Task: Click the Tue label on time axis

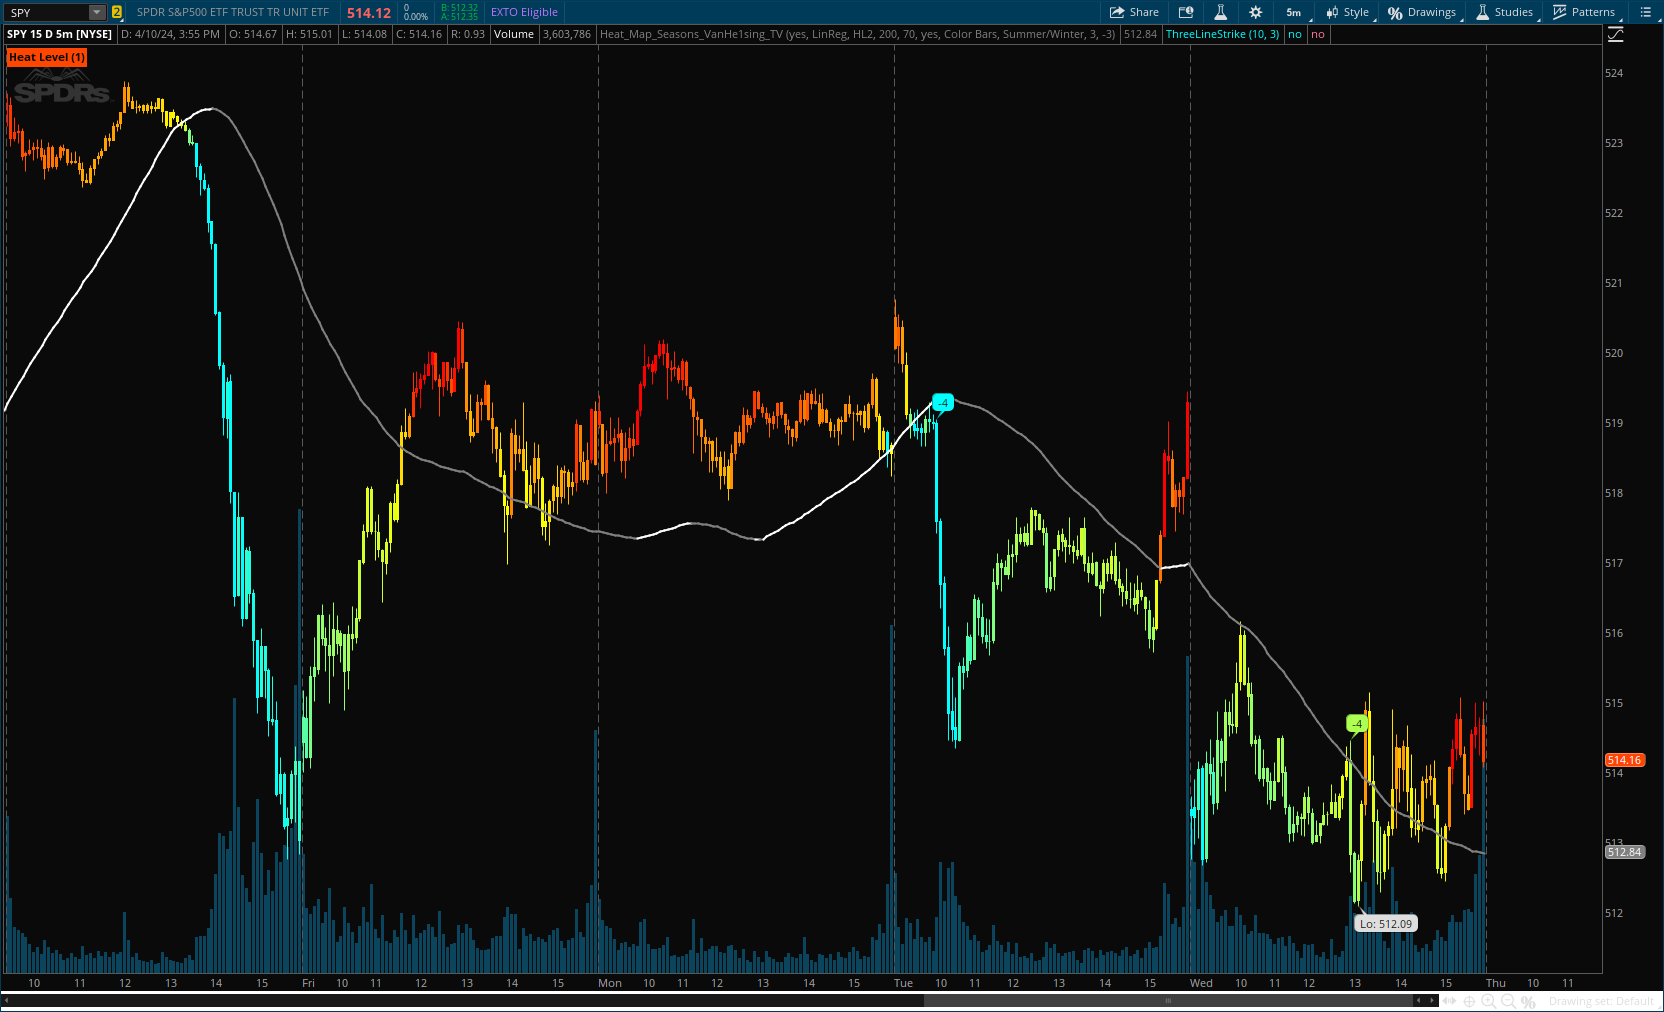Action: pyautogui.click(x=903, y=983)
